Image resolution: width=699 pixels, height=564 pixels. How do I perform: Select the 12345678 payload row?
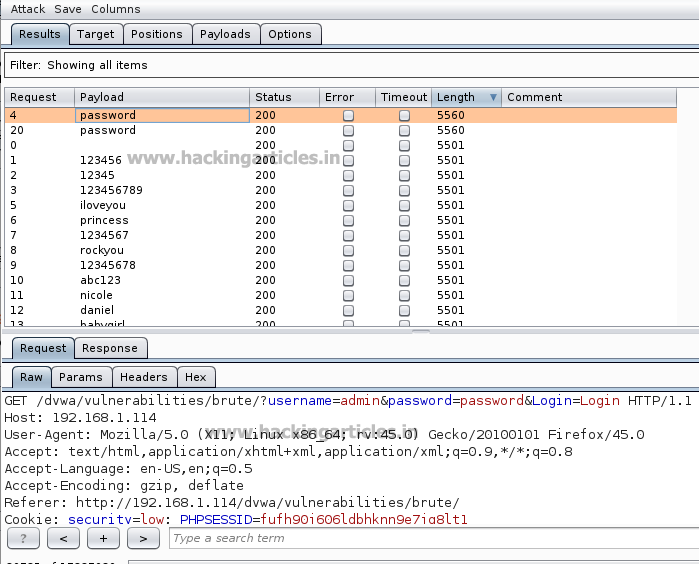341,265
